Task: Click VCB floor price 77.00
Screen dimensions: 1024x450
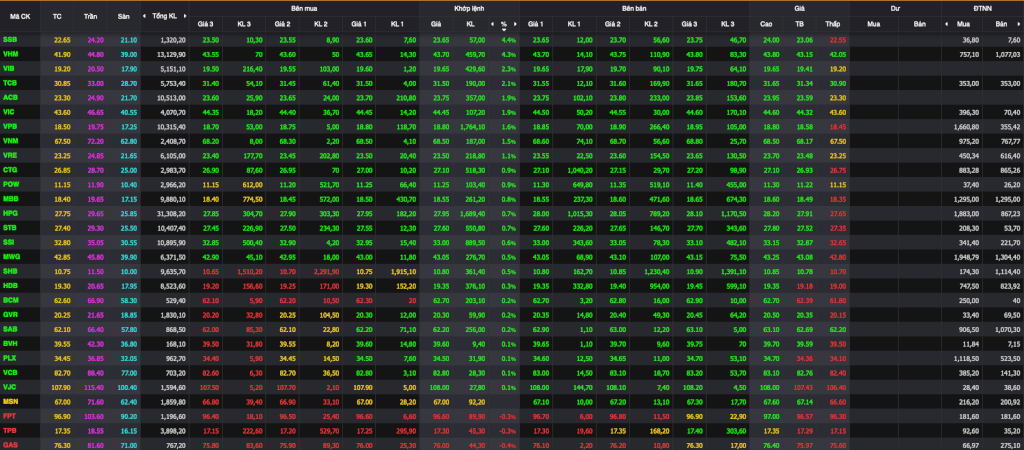Action: point(128,372)
